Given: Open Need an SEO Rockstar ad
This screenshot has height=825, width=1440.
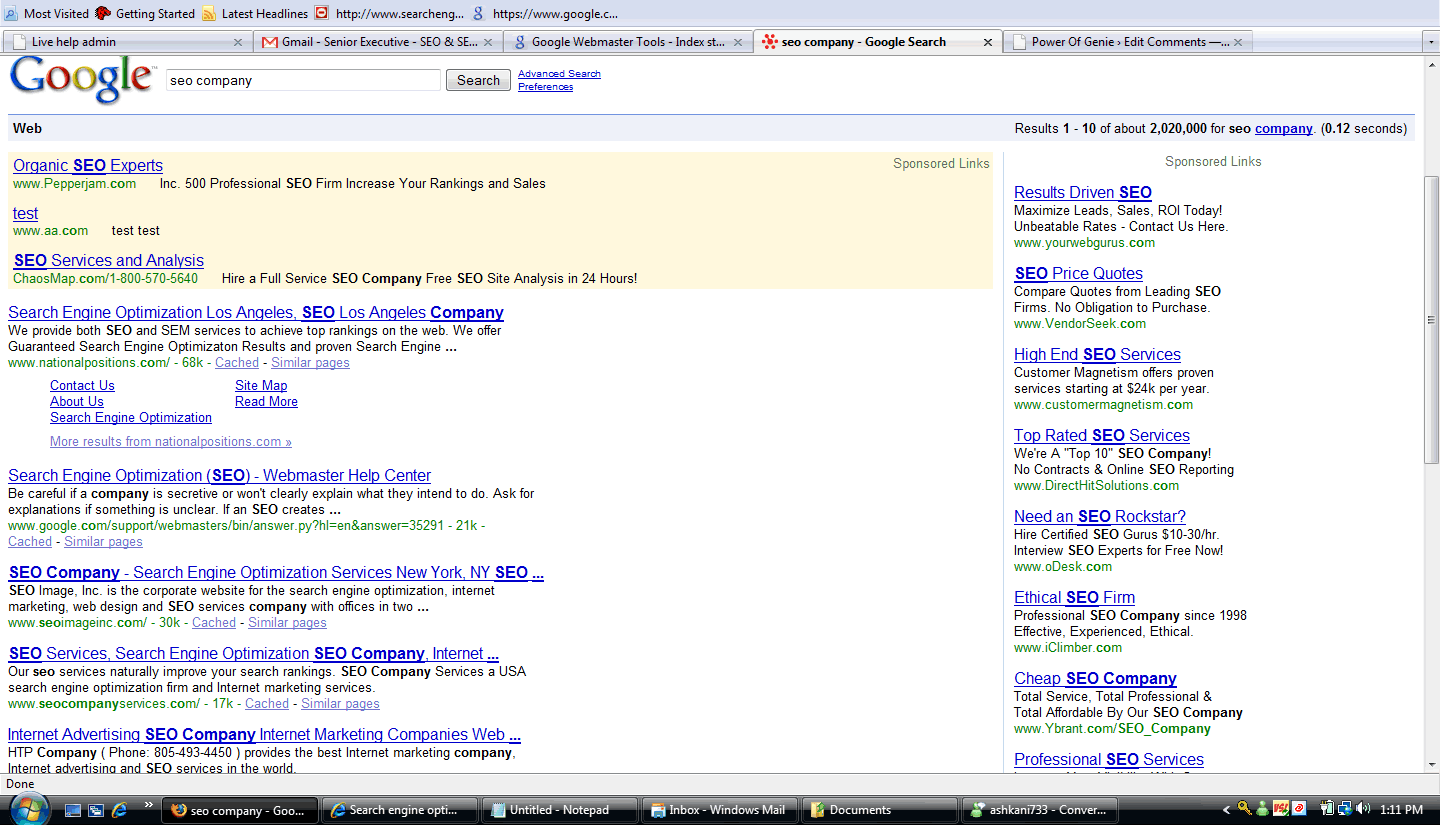Looking at the screenshot, I should pos(1100,517).
